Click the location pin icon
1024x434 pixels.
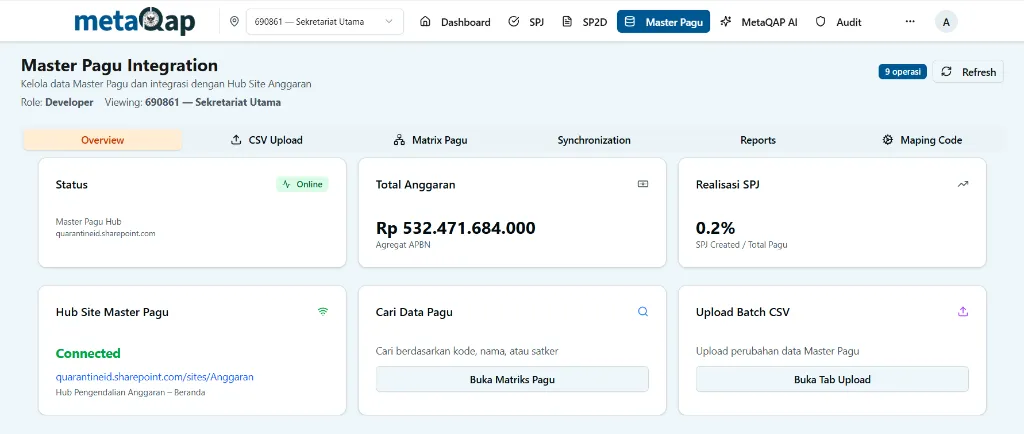[234, 22]
